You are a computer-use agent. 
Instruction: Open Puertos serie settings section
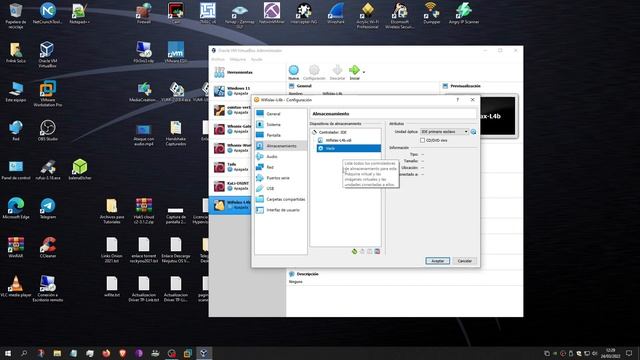(x=281, y=178)
